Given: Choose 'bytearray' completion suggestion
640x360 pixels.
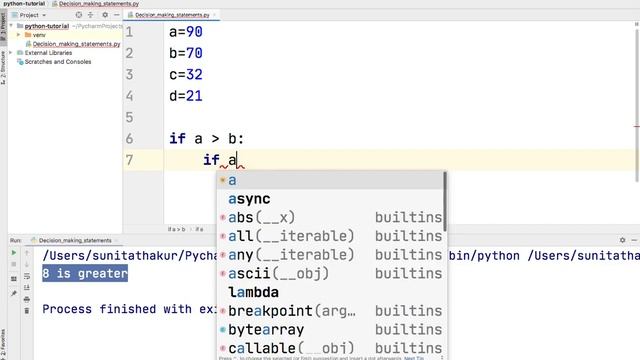Looking at the screenshot, I should coord(331,329).
